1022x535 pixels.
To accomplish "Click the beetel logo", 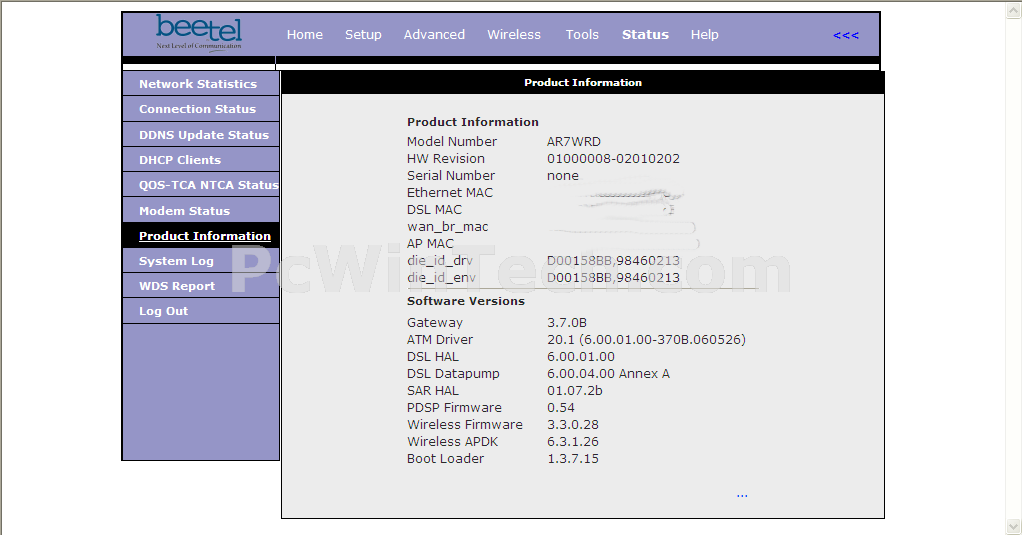I will point(199,33).
